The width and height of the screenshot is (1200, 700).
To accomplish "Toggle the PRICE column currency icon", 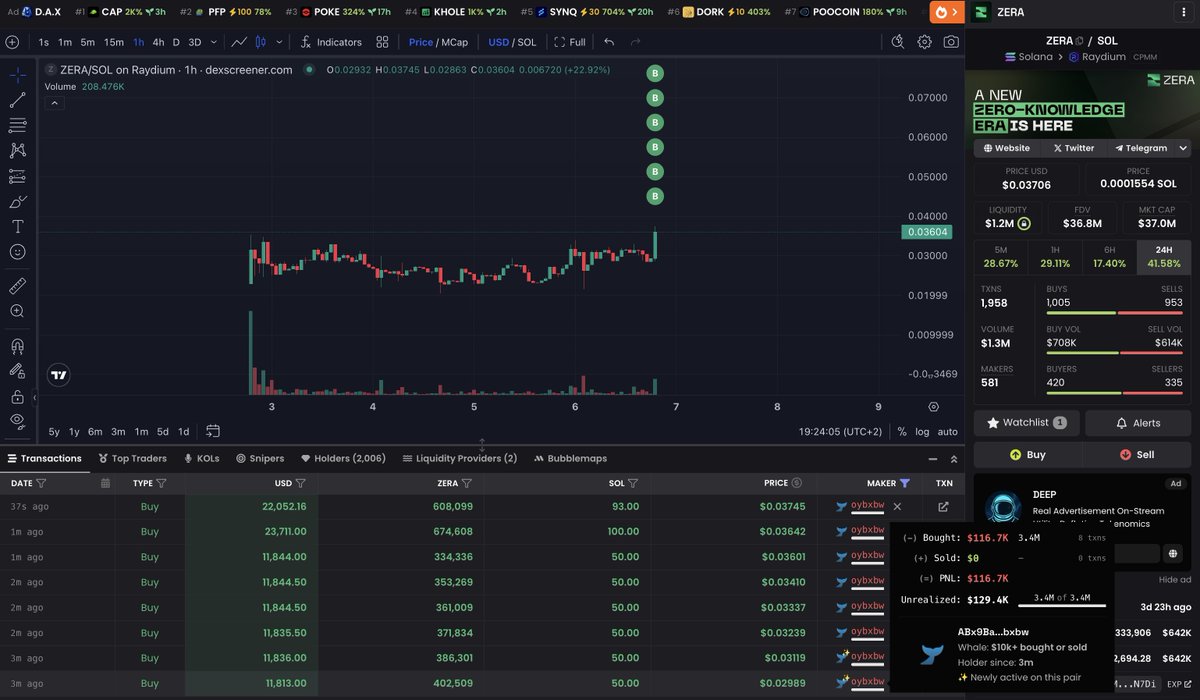I will 797,483.
